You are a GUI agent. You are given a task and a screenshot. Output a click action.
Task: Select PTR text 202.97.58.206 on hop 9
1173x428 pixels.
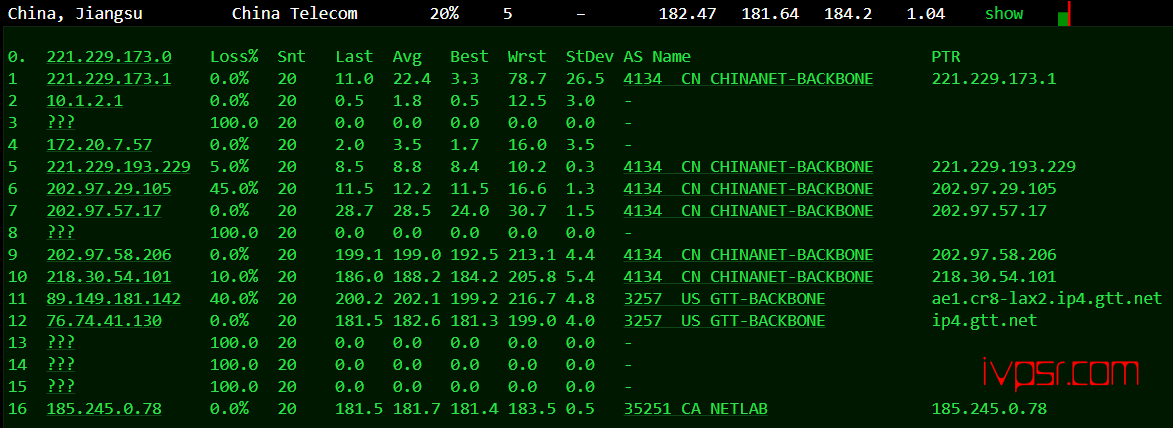coord(994,255)
